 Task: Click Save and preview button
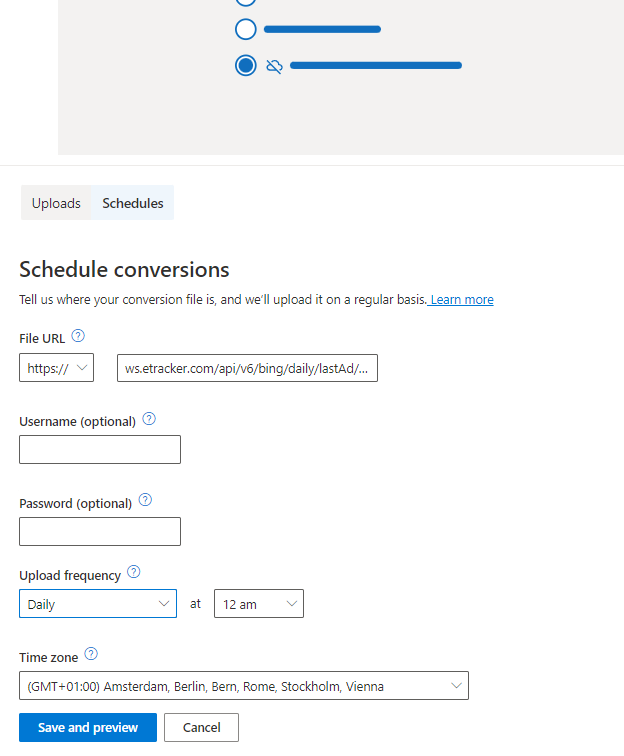click(x=88, y=728)
